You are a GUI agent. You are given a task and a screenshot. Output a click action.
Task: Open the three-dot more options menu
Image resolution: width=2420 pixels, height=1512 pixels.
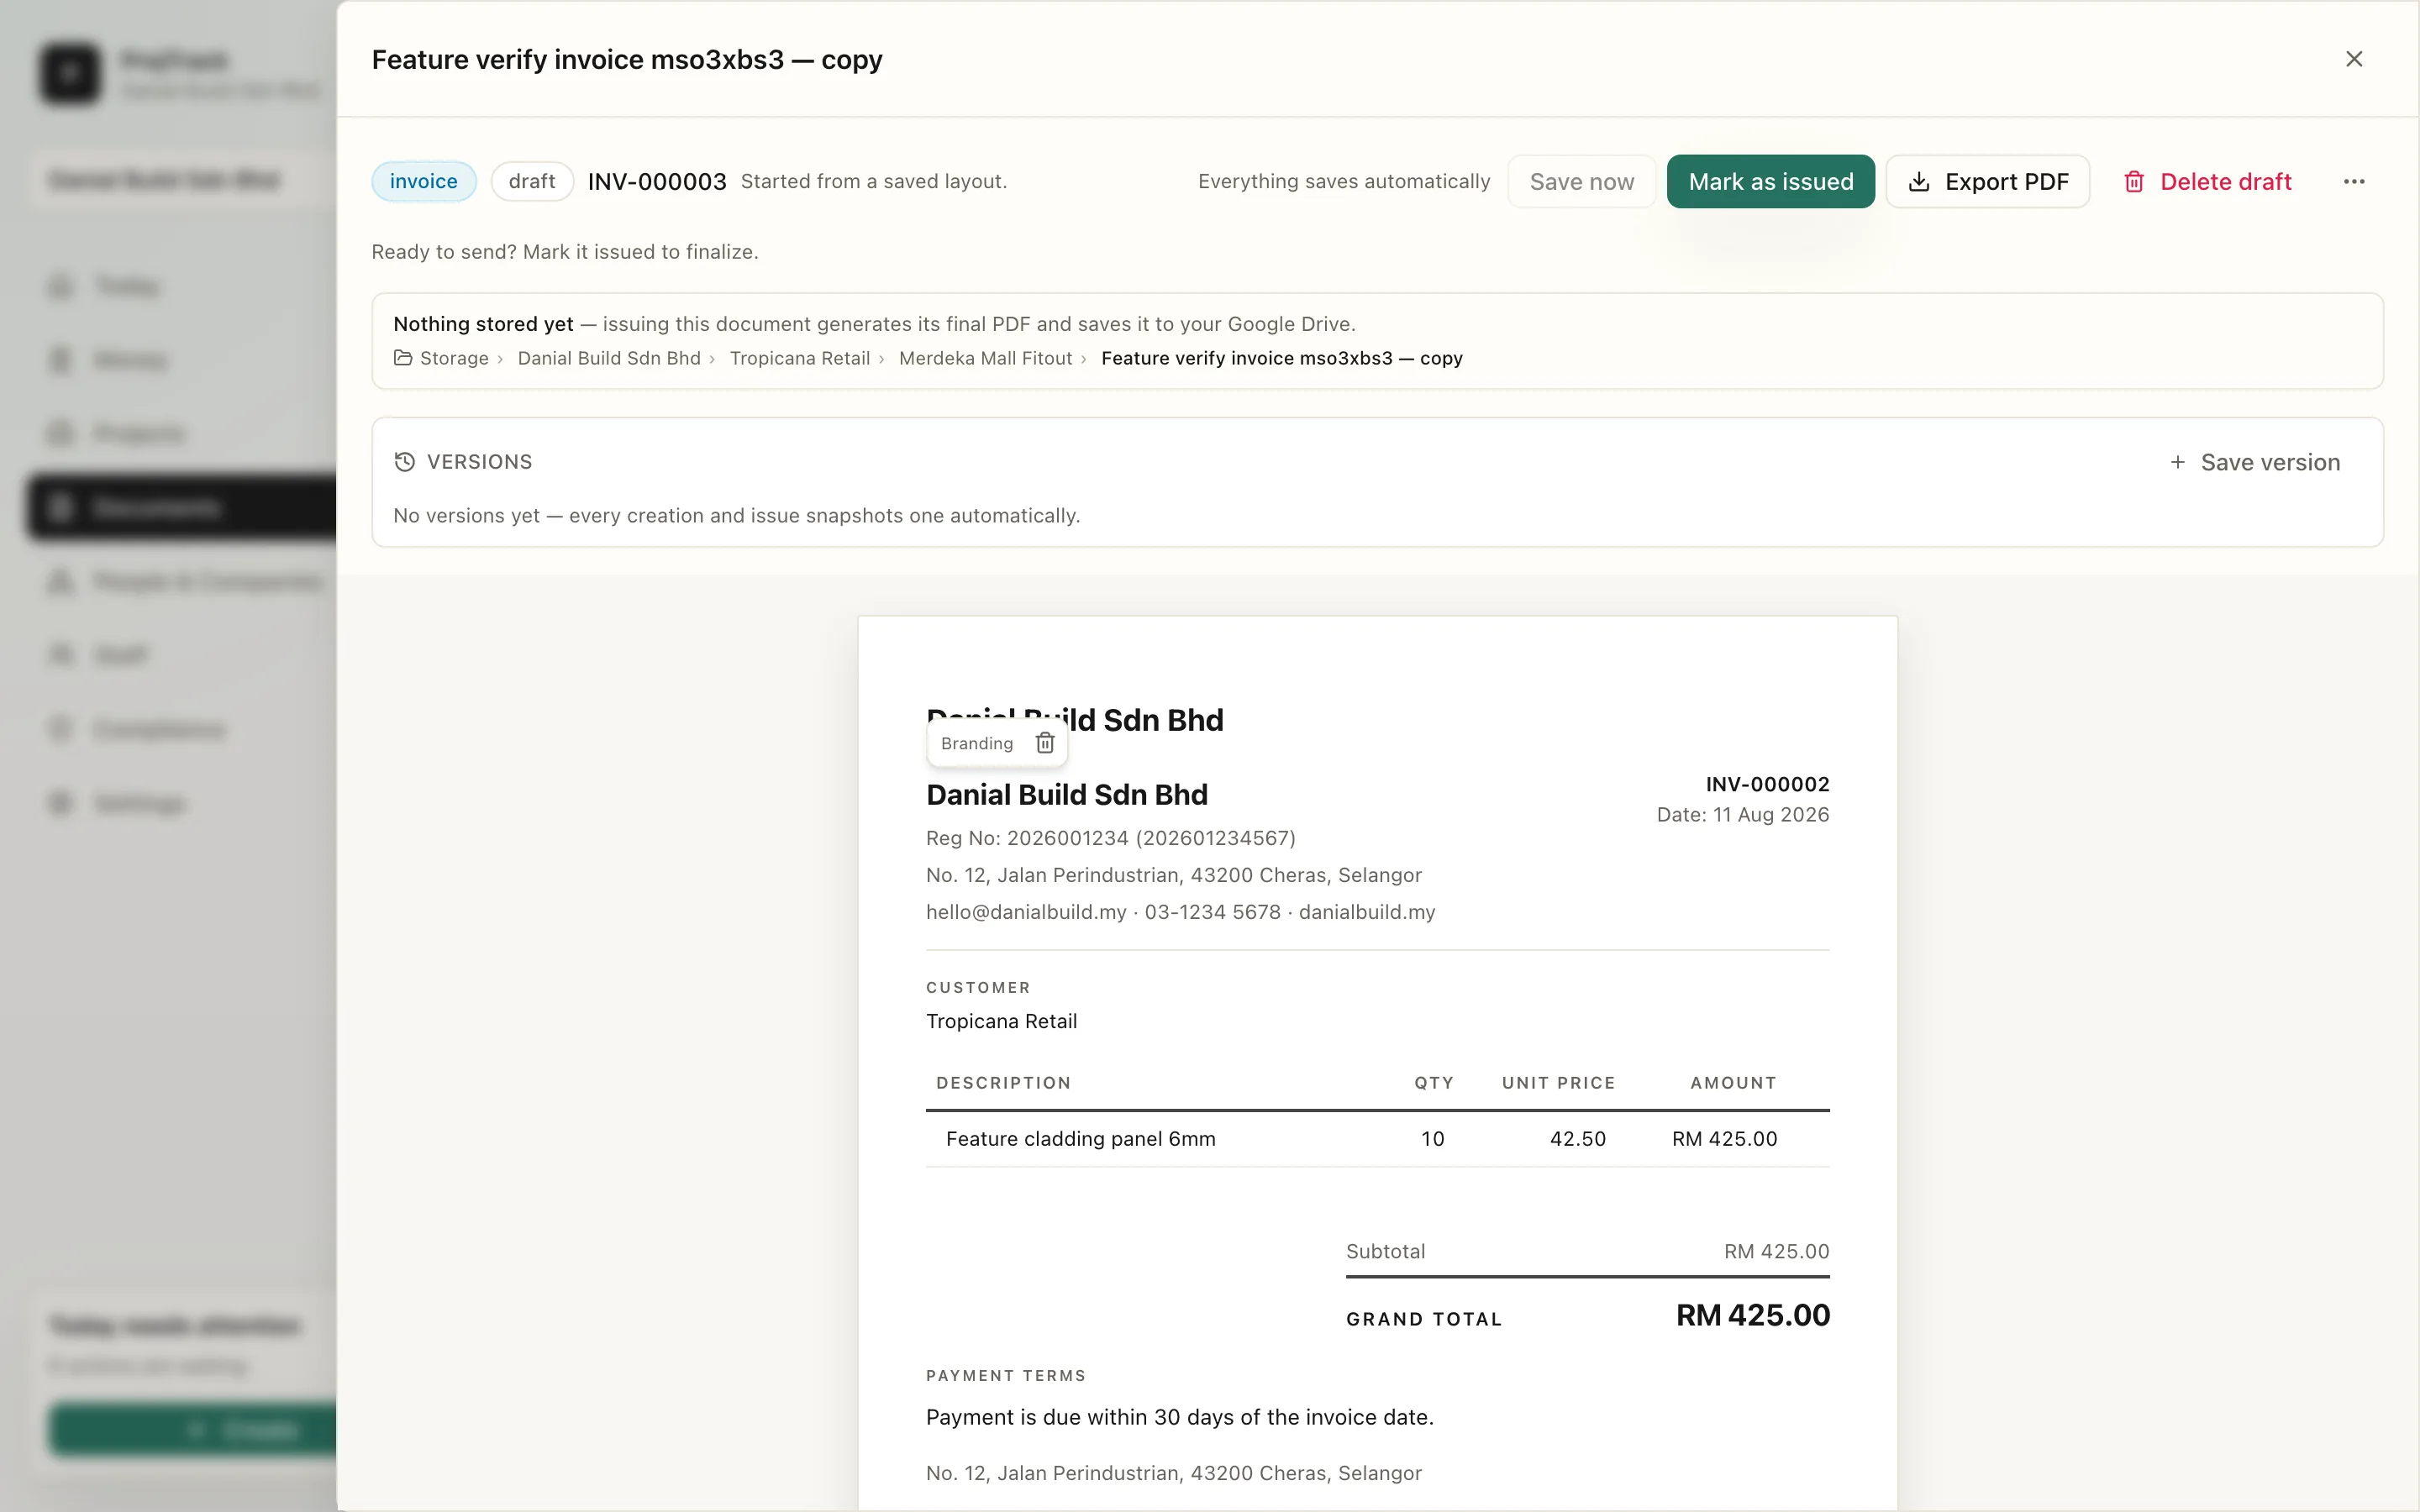(x=2354, y=181)
